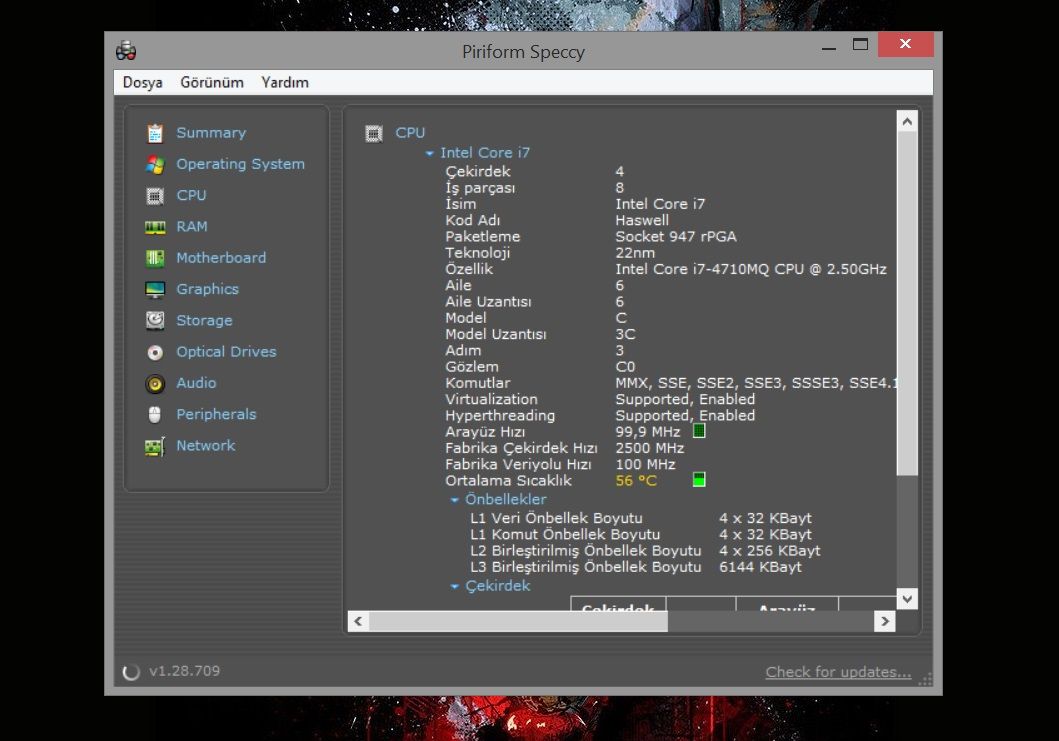Open Optical Drives via disc icon
Viewport: 1059px width, 741px height.
point(155,352)
